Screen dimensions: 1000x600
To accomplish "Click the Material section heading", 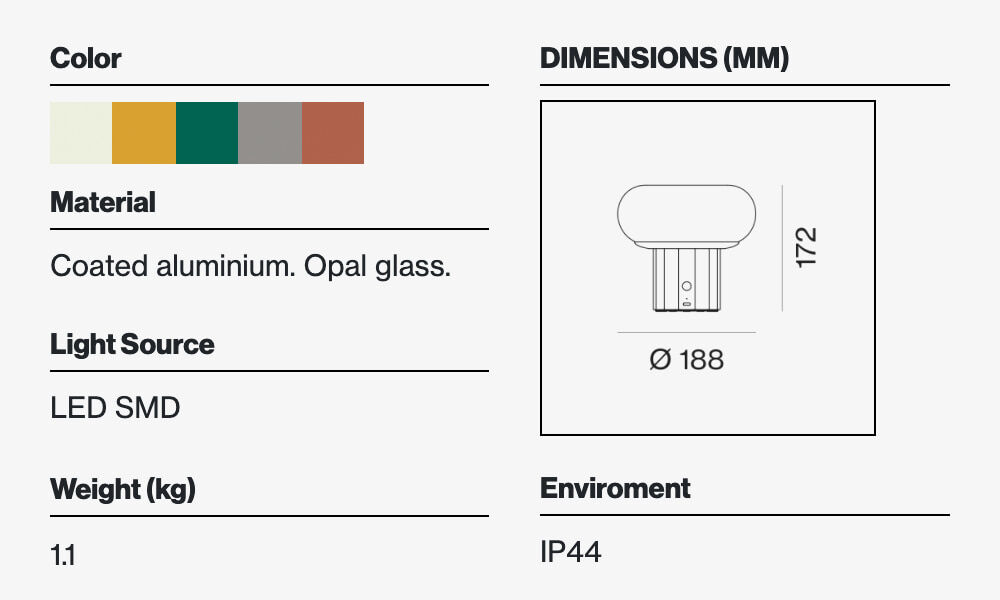I will click(x=103, y=203).
